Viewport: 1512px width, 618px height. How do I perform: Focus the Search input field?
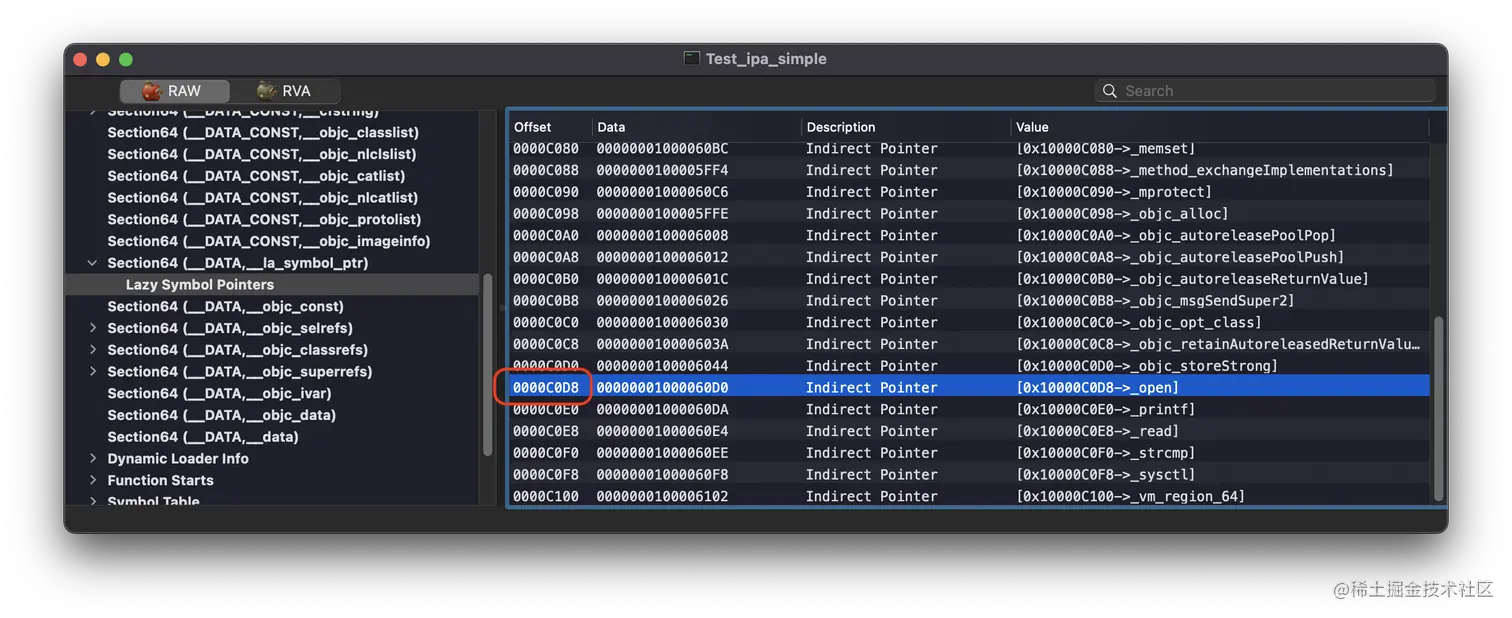[1265, 91]
